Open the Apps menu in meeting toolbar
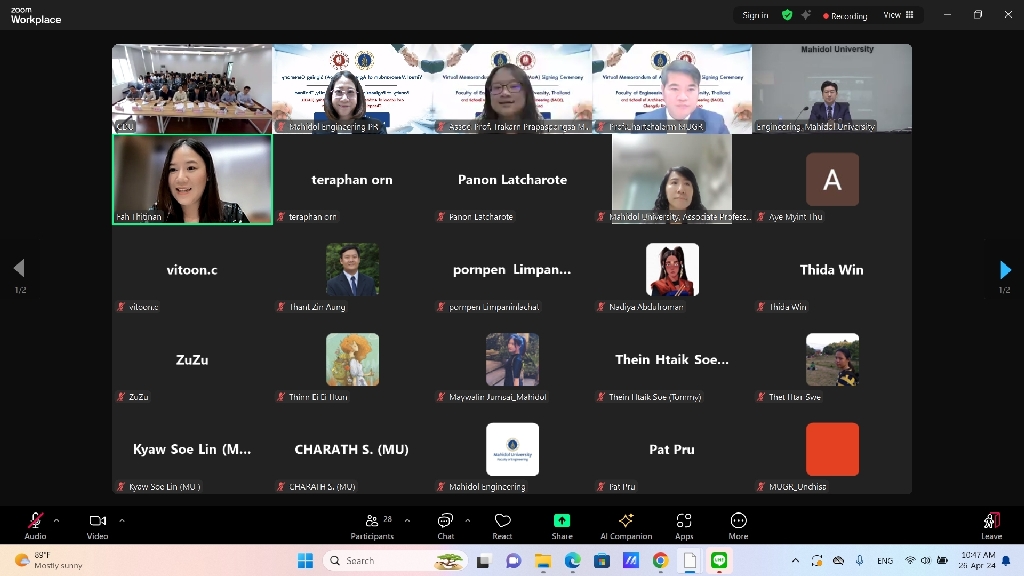 [x=684, y=524]
